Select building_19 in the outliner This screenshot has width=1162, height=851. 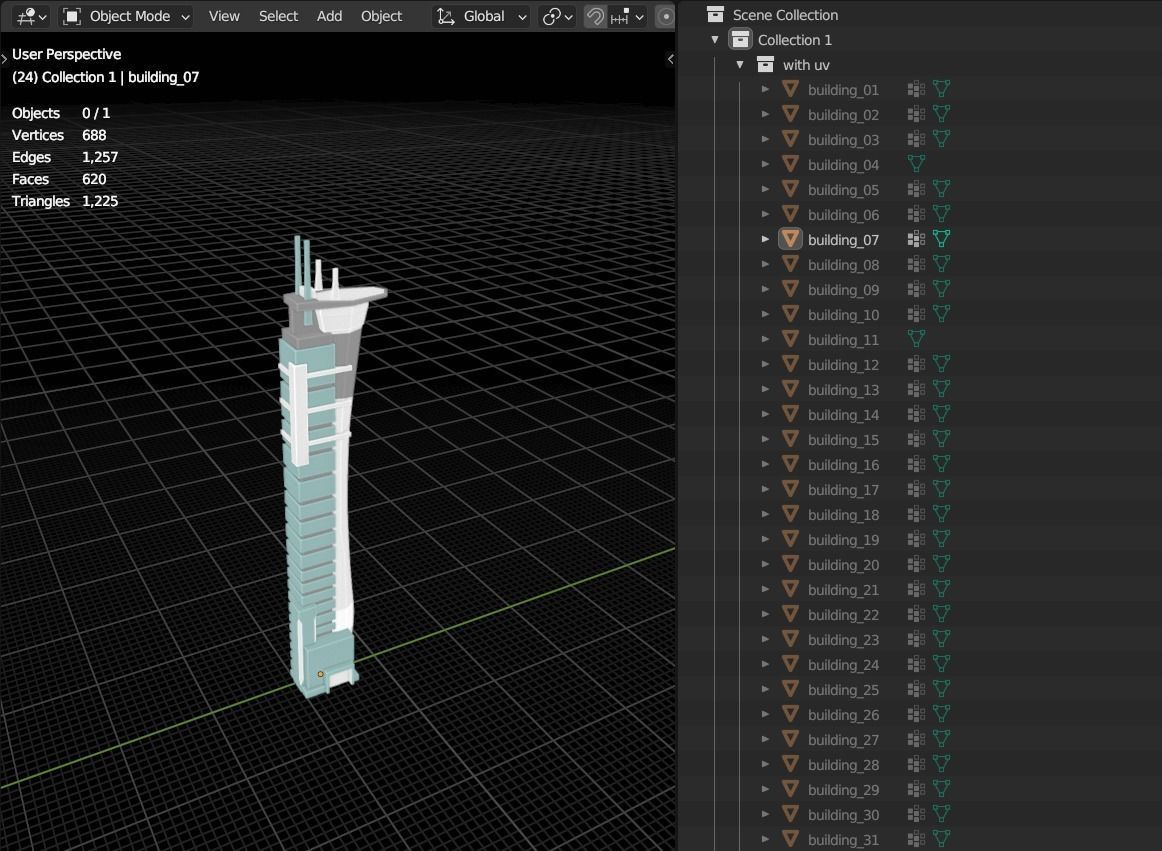(x=843, y=540)
